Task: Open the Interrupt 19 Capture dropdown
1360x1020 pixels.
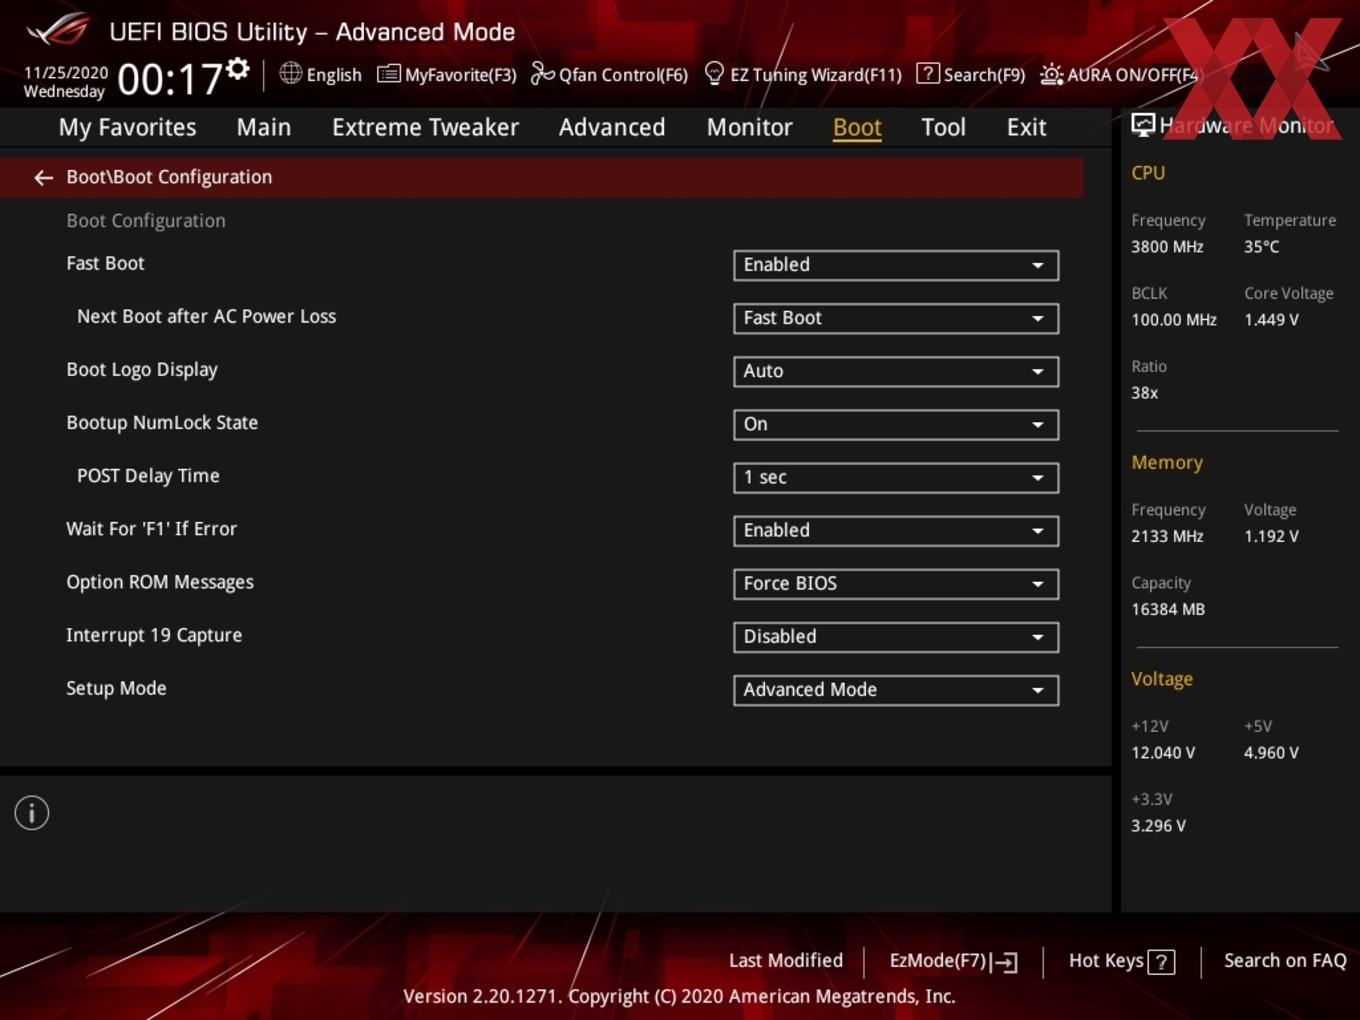Action: tap(896, 636)
